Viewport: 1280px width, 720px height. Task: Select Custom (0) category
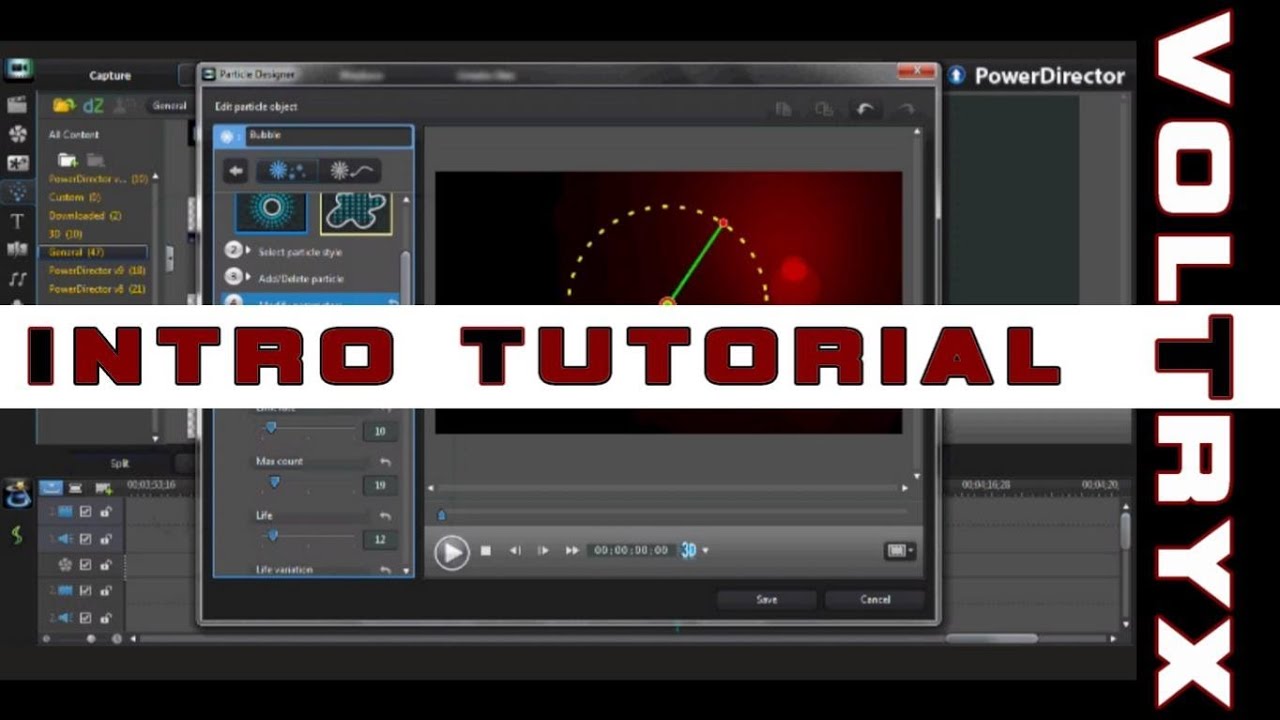coord(75,198)
